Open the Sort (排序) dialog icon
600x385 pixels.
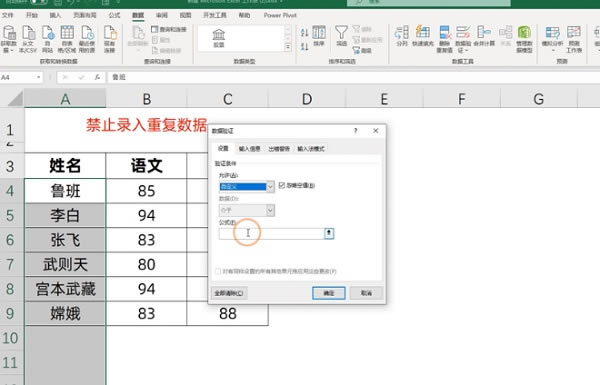coord(319,36)
